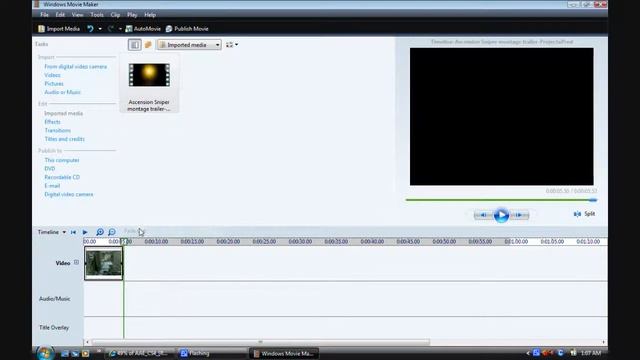Viewport: 640px width, 360px height.
Task: Click the Effects link
Action: pos(52,122)
